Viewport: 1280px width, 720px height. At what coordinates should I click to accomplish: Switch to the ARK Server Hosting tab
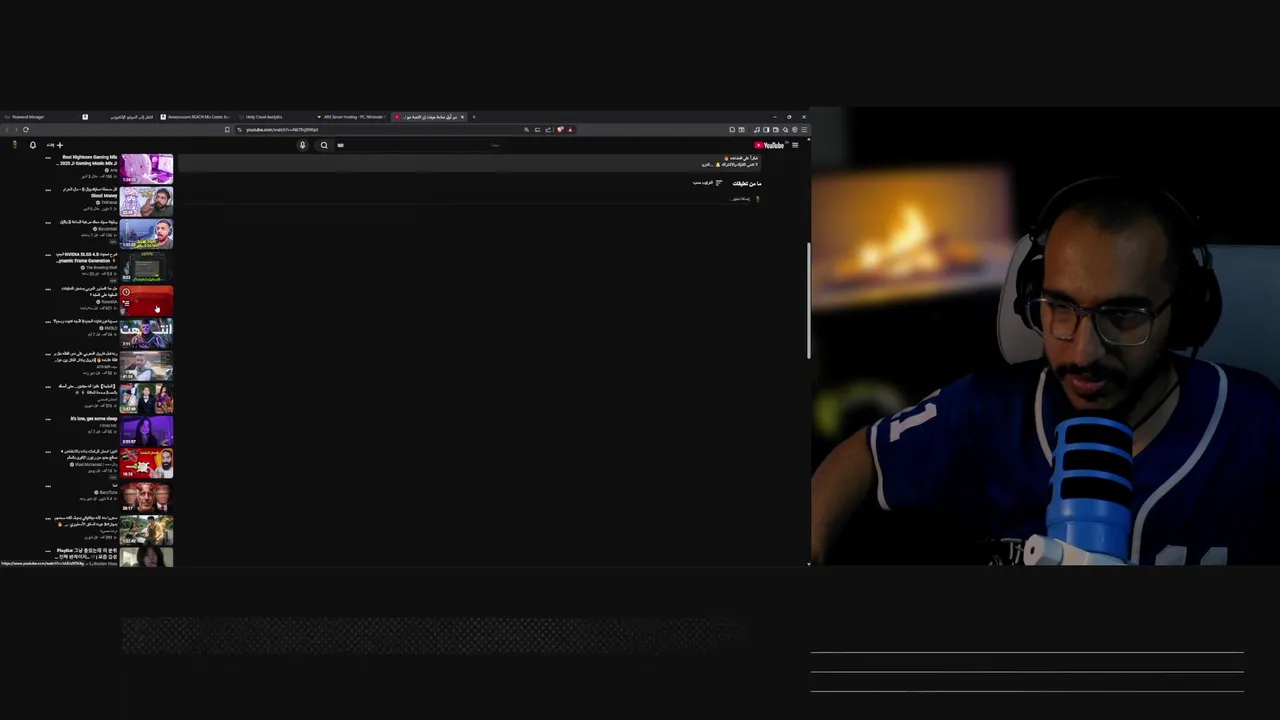pos(352,117)
